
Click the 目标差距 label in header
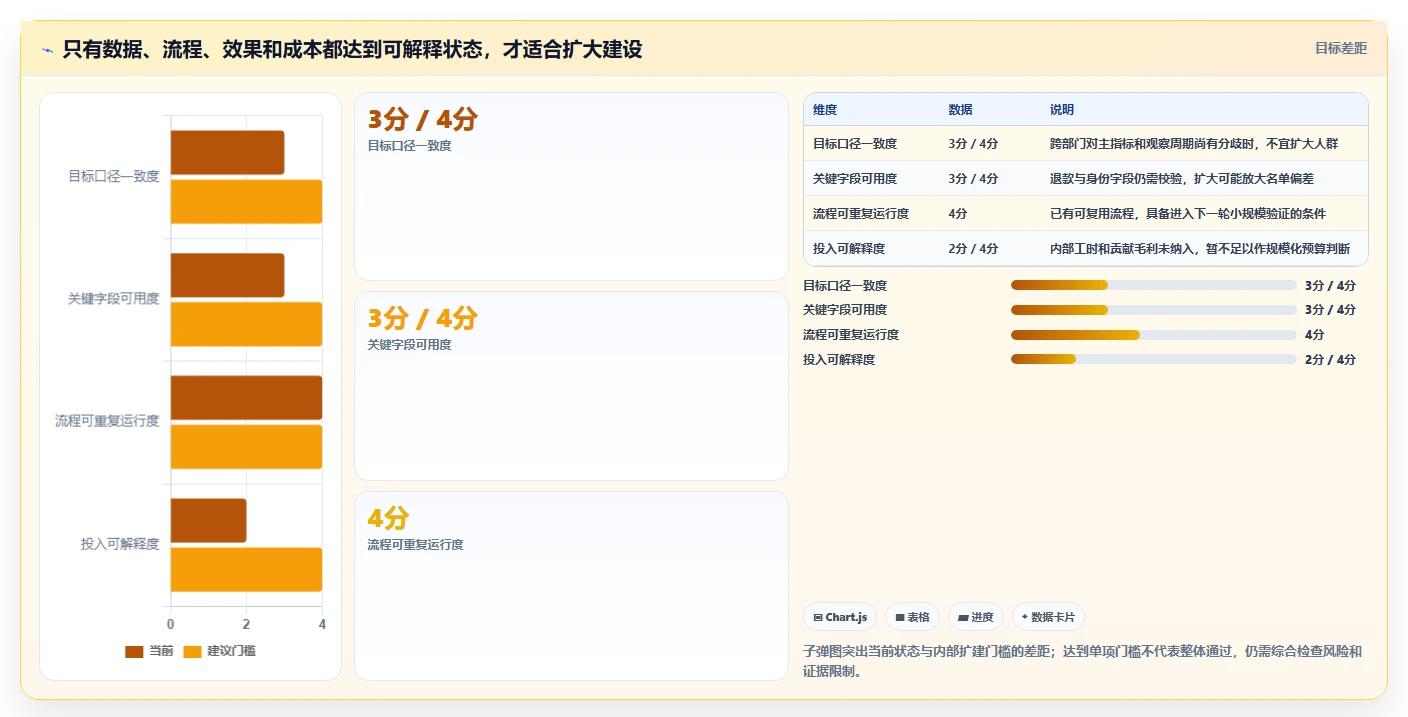(1340, 48)
